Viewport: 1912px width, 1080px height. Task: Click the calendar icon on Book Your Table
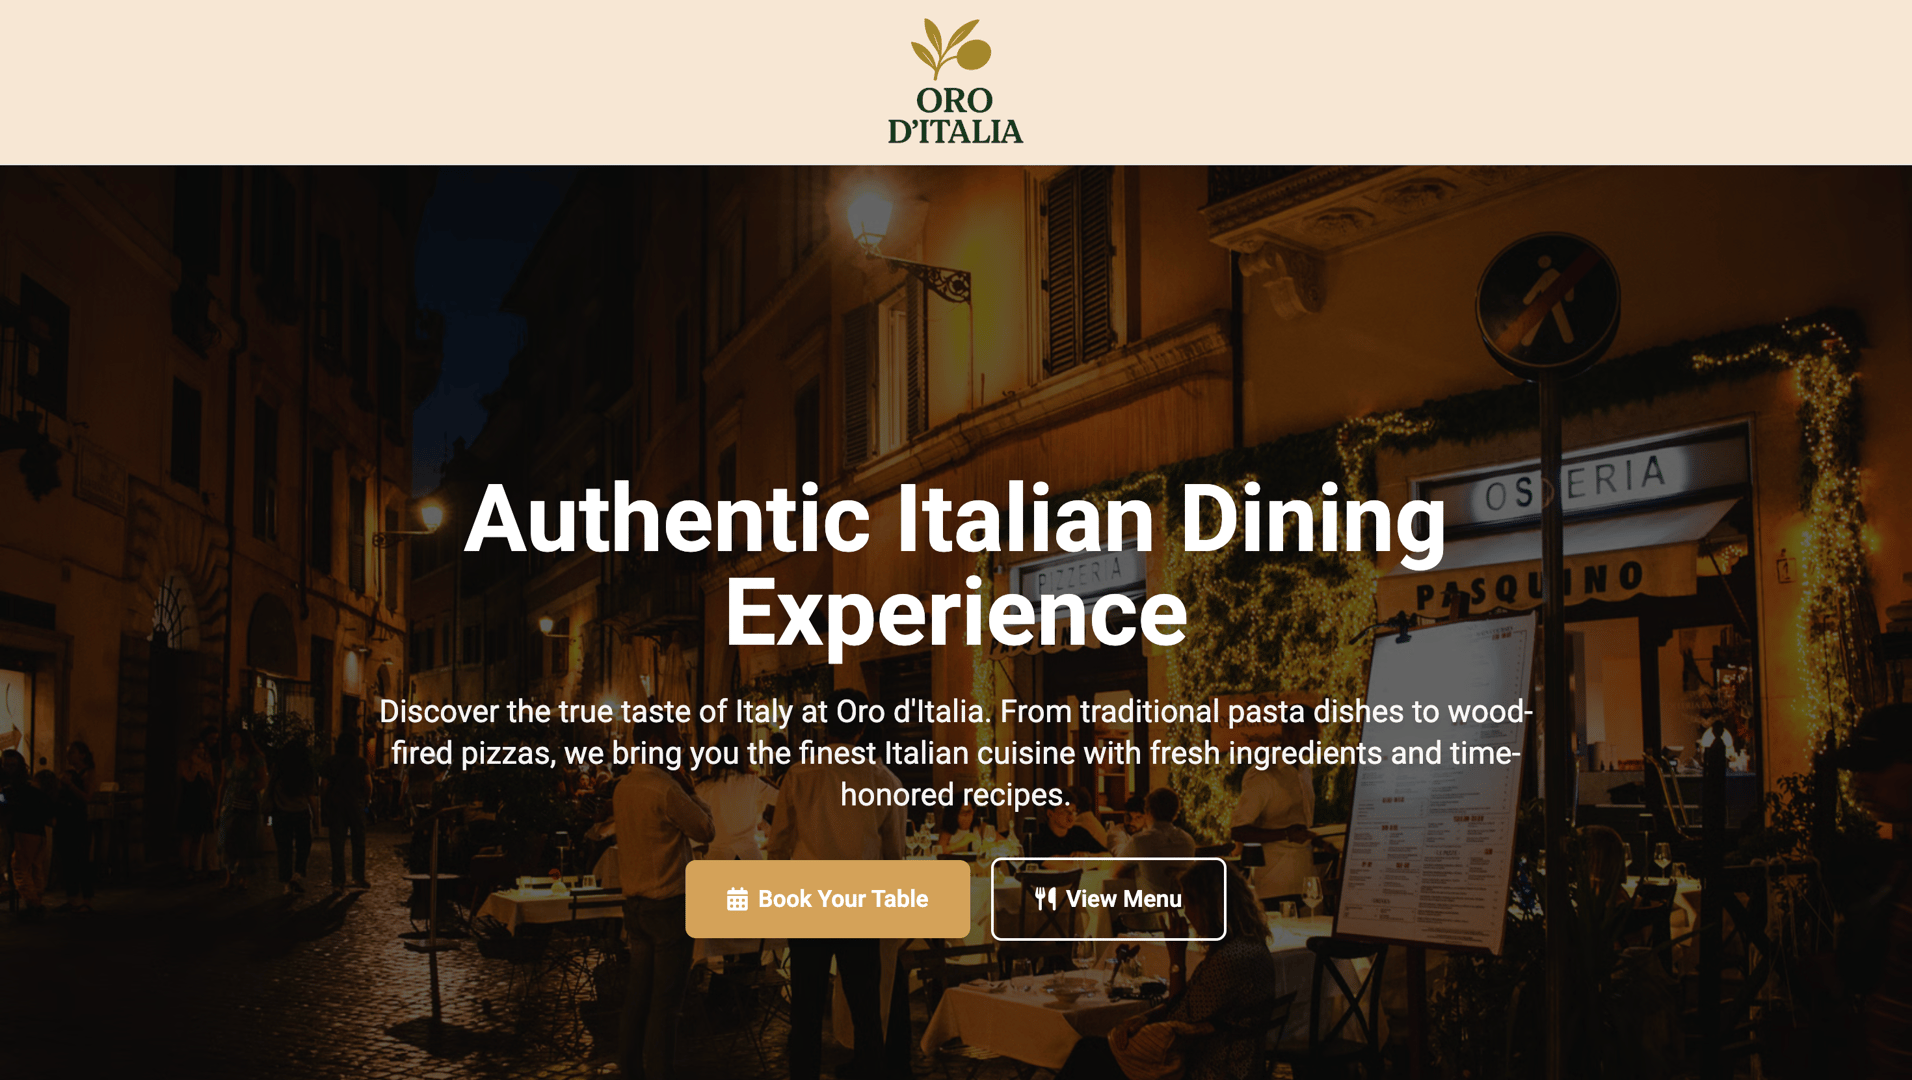737,899
